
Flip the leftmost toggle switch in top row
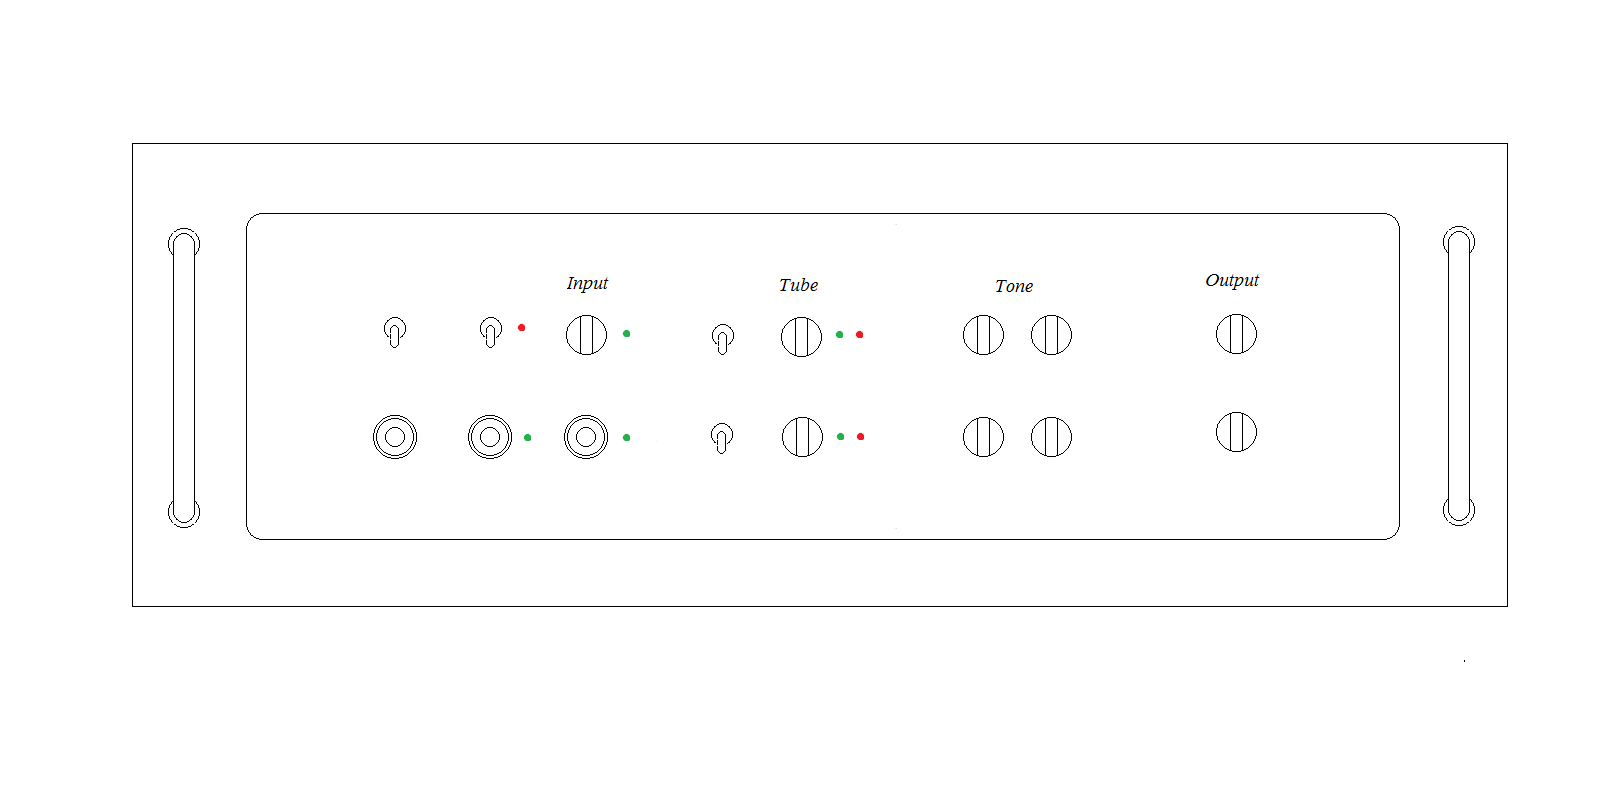[395, 332]
